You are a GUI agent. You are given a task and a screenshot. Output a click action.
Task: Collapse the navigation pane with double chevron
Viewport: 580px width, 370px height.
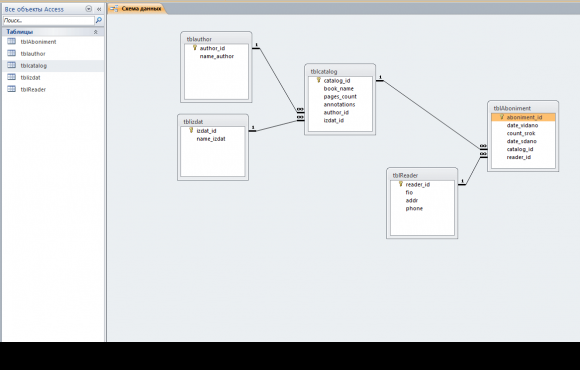[x=99, y=9]
